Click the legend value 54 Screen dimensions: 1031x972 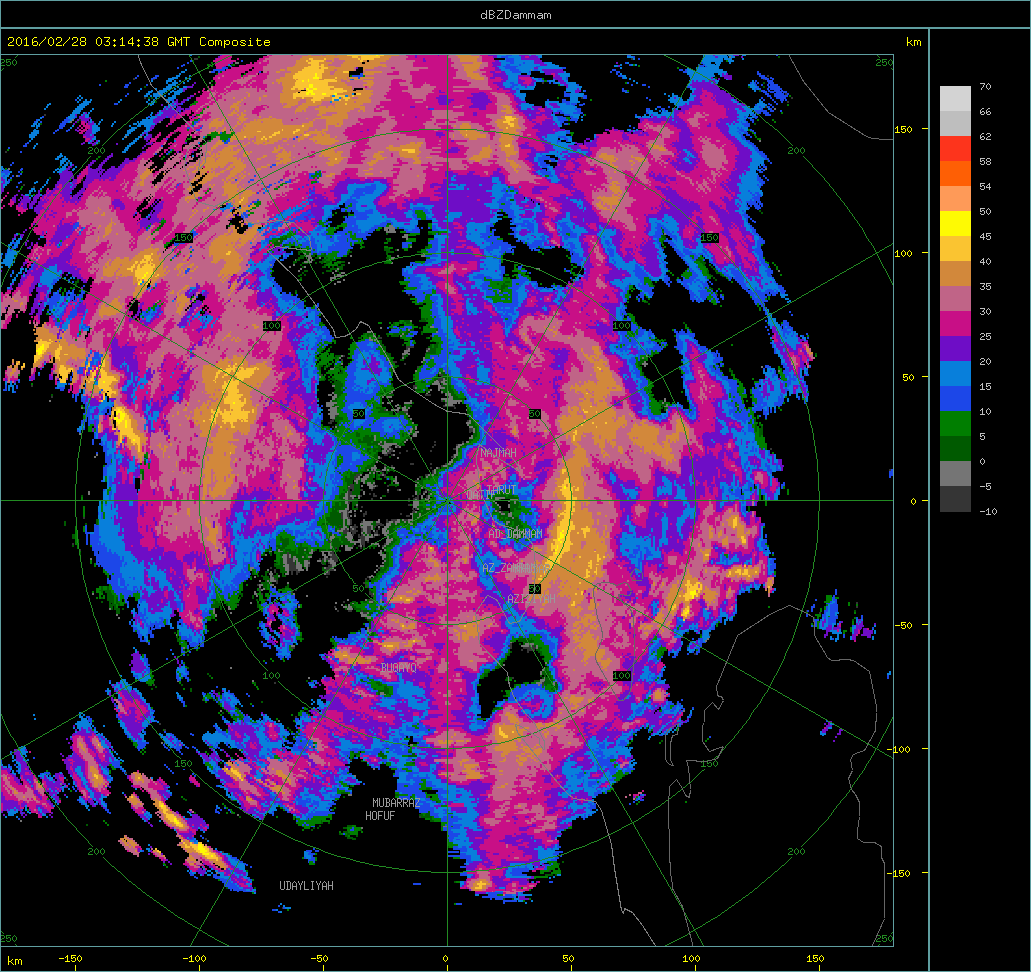click(x=985, y=186)
